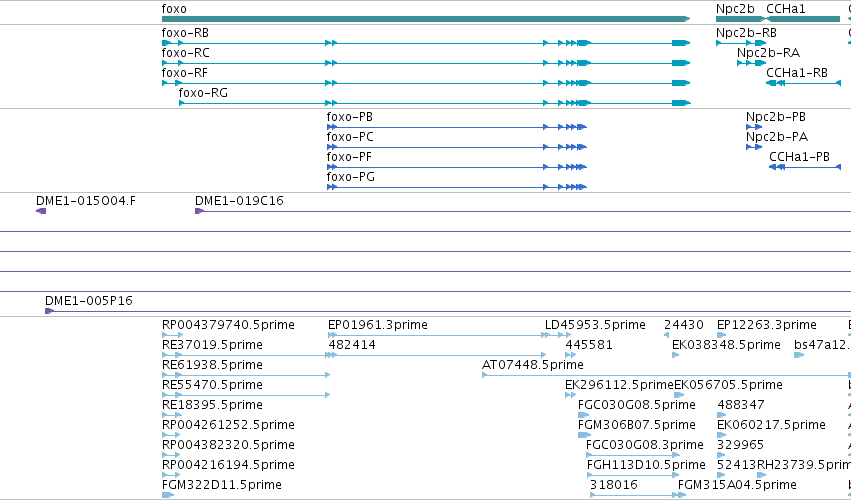Screen dimensions: 851x500
Task: Select EST RE18395.5prime
Action: 212,406
